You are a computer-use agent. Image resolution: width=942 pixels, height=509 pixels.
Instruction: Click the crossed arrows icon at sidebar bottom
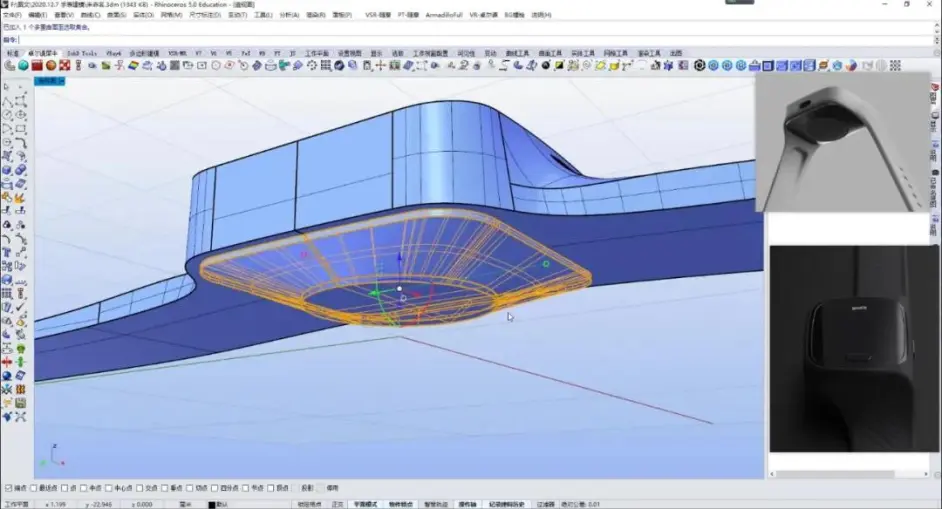click(x=20, y=416)
